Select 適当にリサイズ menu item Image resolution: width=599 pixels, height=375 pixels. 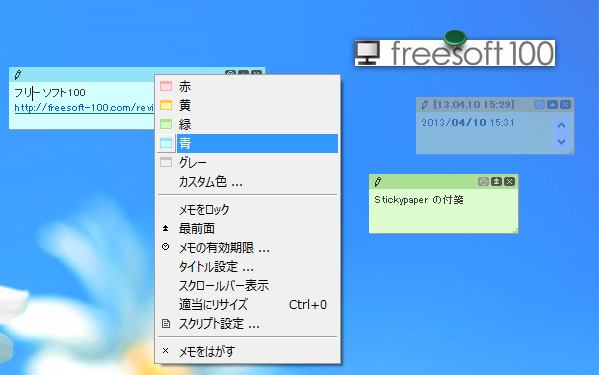click(x=248, y=305)
